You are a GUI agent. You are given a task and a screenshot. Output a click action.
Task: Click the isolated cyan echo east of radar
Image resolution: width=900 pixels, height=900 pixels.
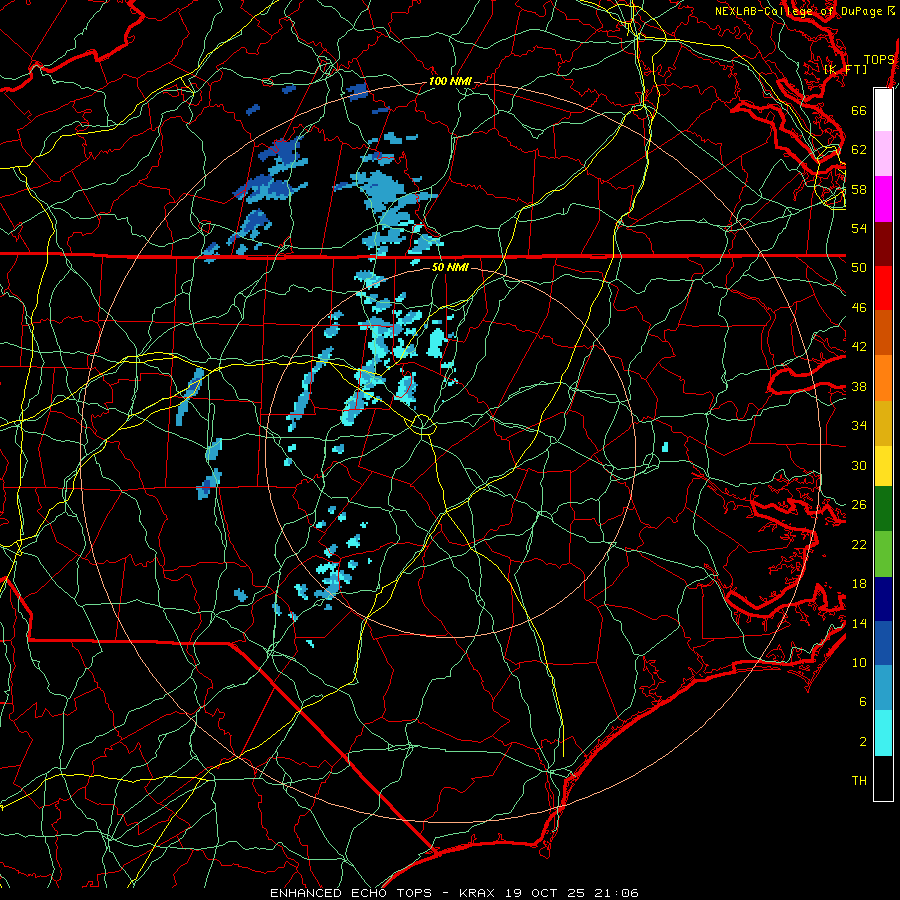[x=665, y=447]
